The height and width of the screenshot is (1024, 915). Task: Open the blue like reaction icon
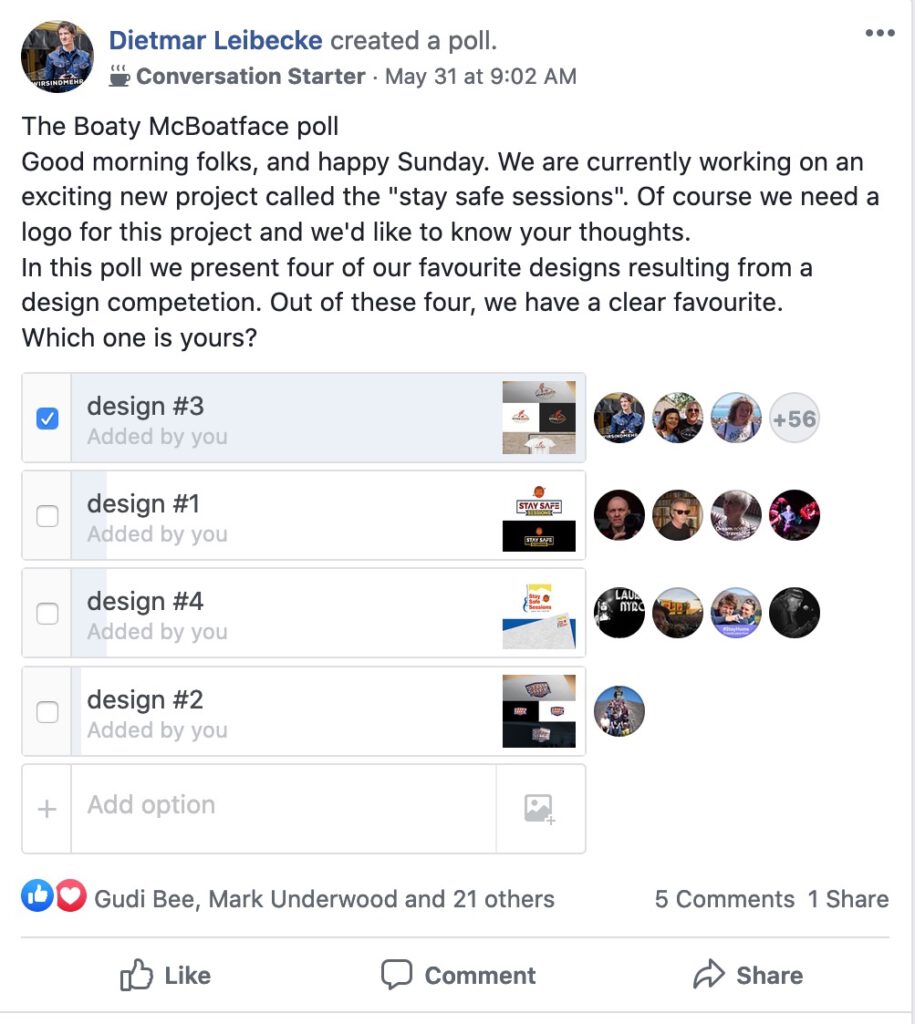[37, 896]
